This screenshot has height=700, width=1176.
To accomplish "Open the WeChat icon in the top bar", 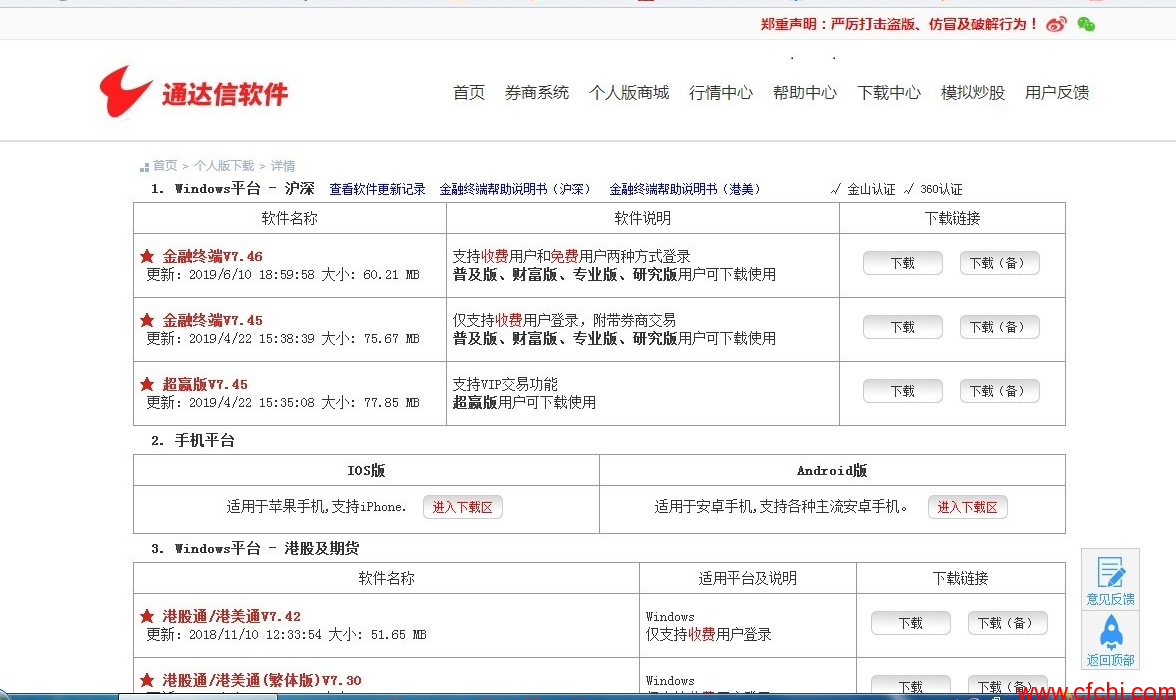I will pyautogui.click(x=1085, y=25).
